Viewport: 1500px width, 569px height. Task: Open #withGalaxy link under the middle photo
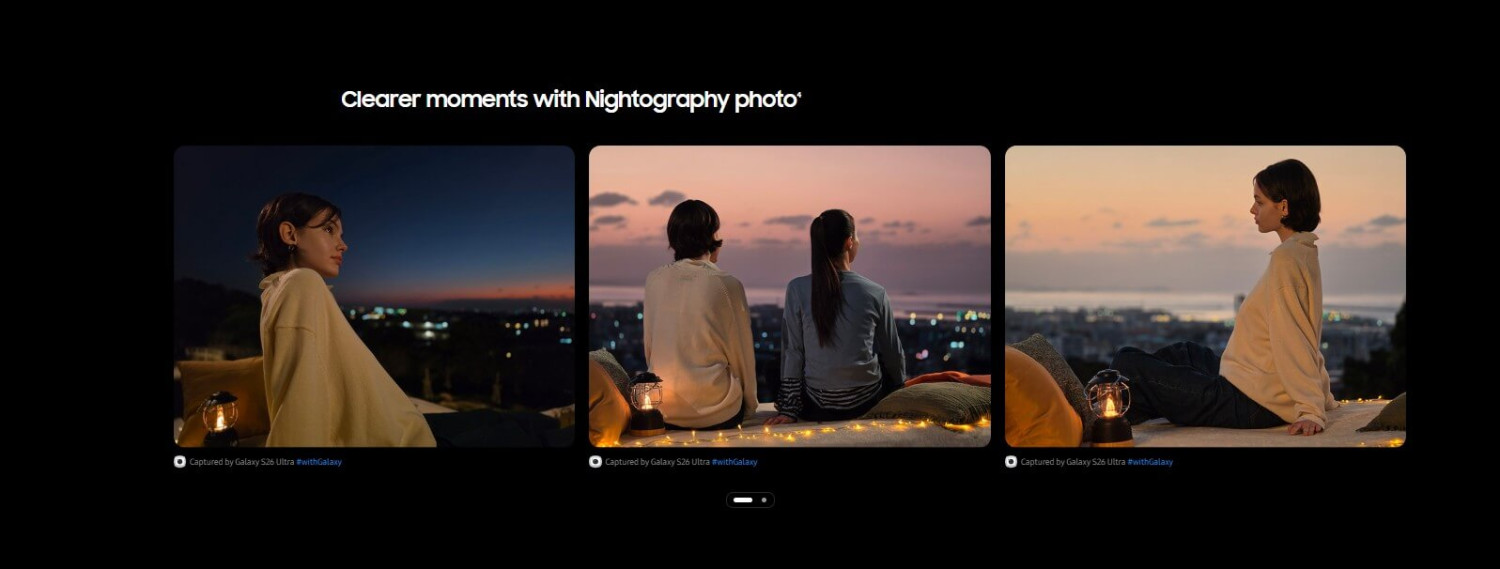(734, 462)
